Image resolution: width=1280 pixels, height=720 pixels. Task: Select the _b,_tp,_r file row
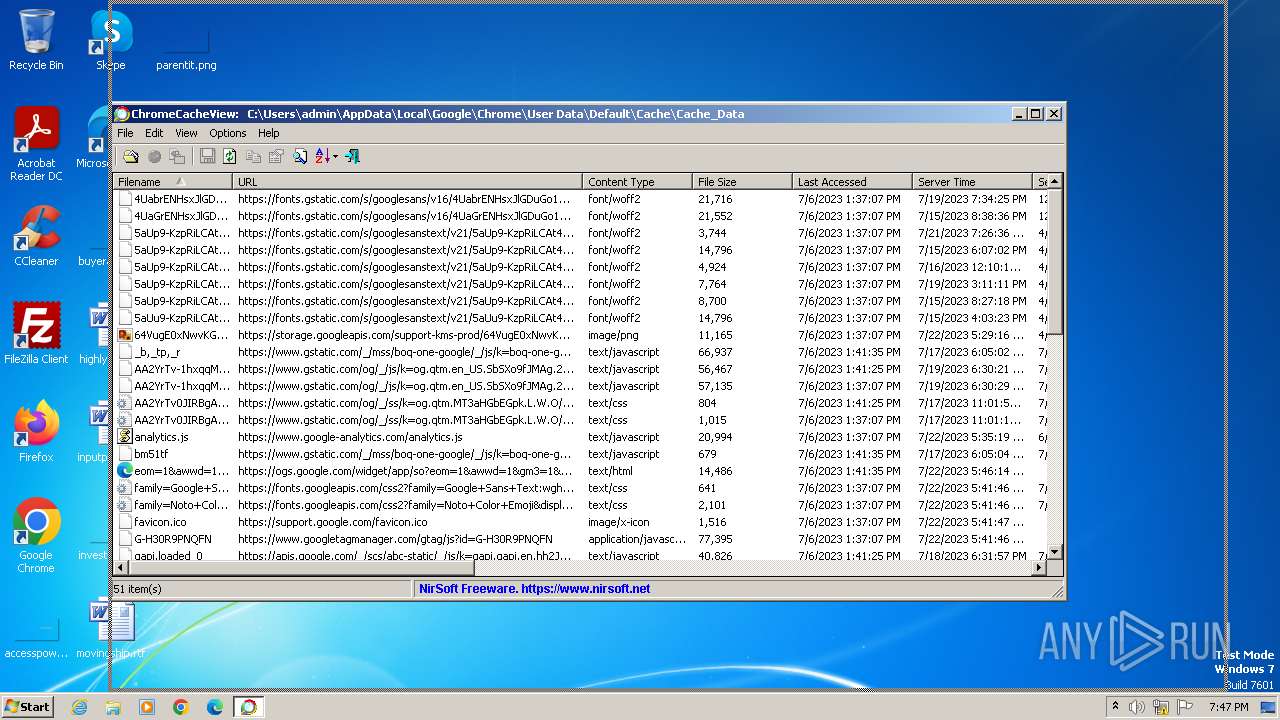(x=580, y=352)
